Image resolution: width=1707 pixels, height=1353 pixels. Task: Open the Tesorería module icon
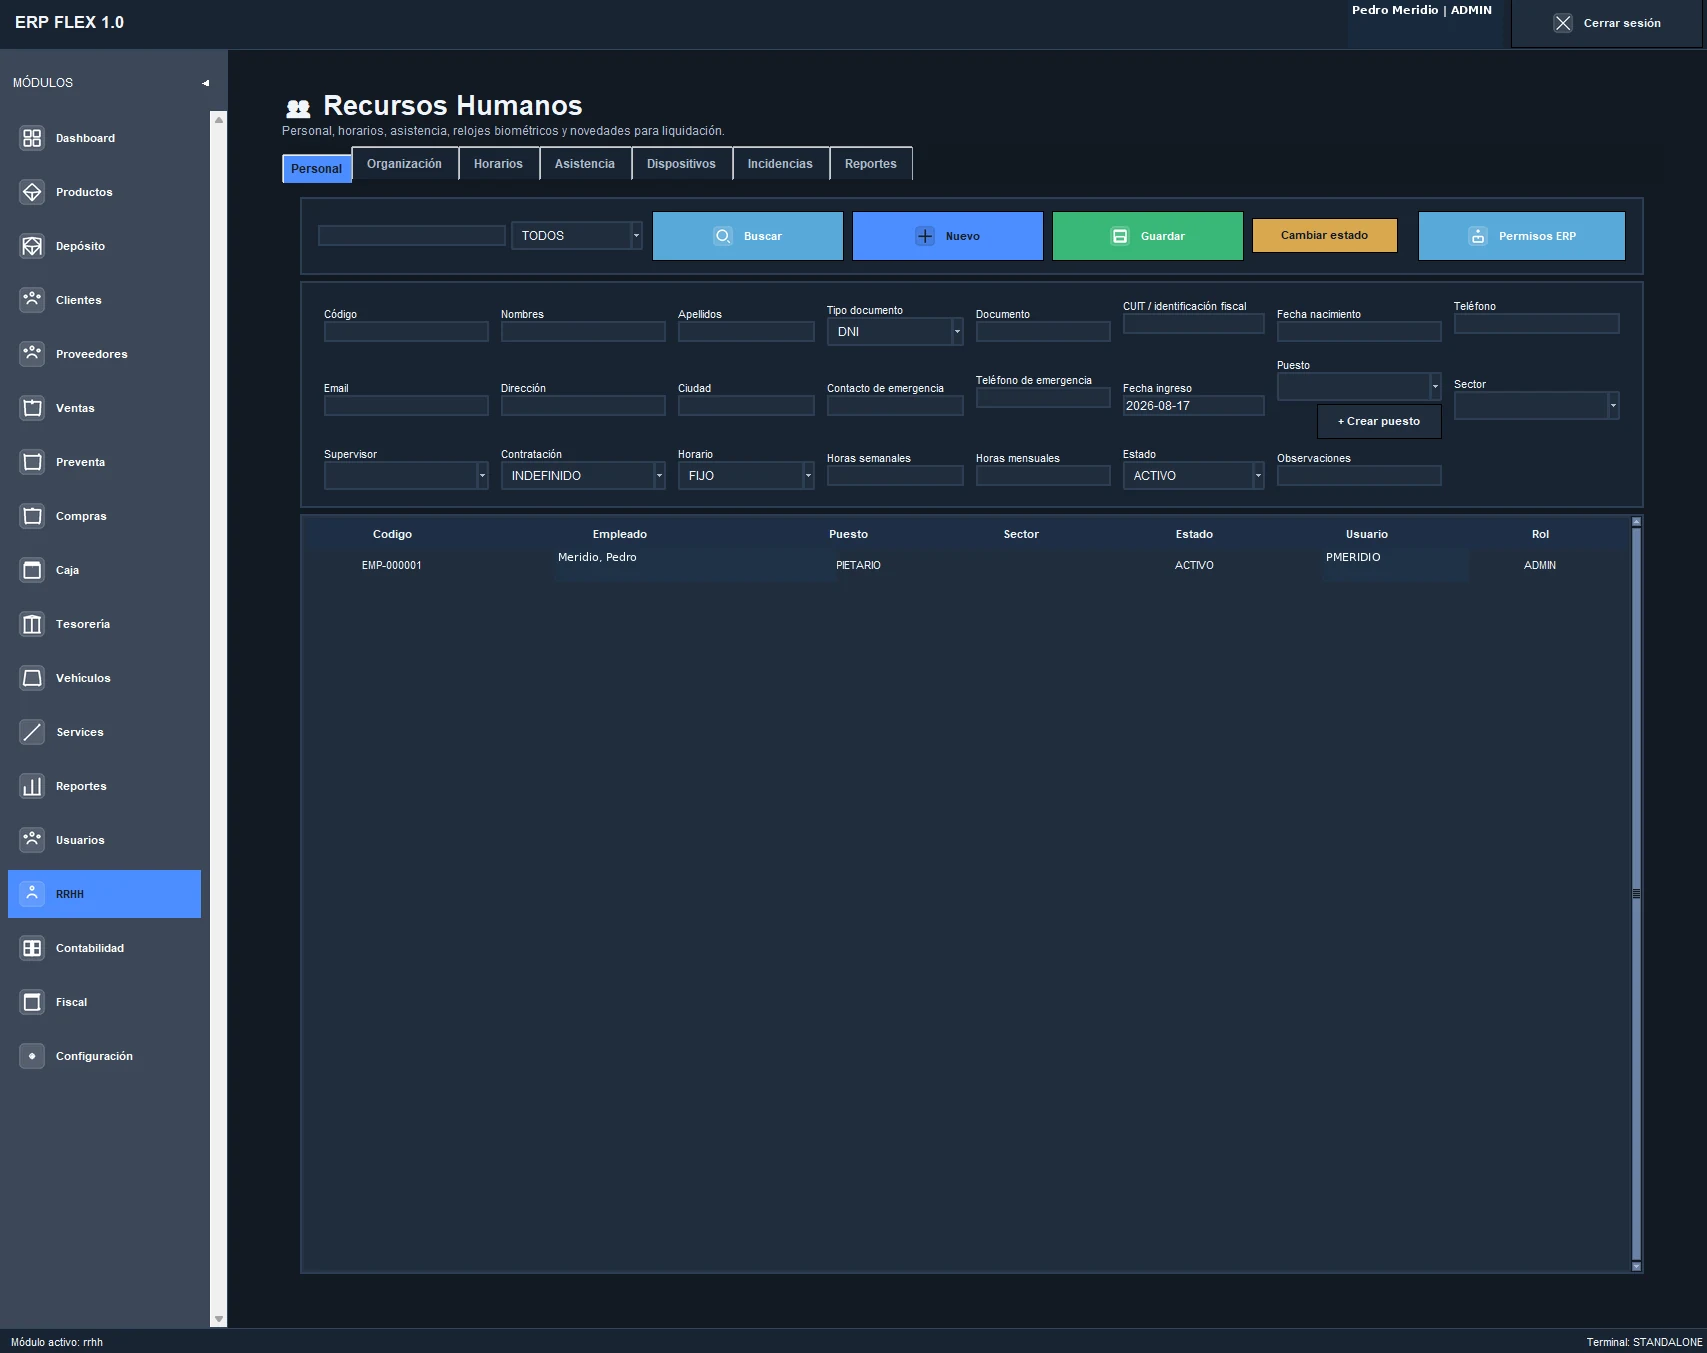[x=32, y=624]
